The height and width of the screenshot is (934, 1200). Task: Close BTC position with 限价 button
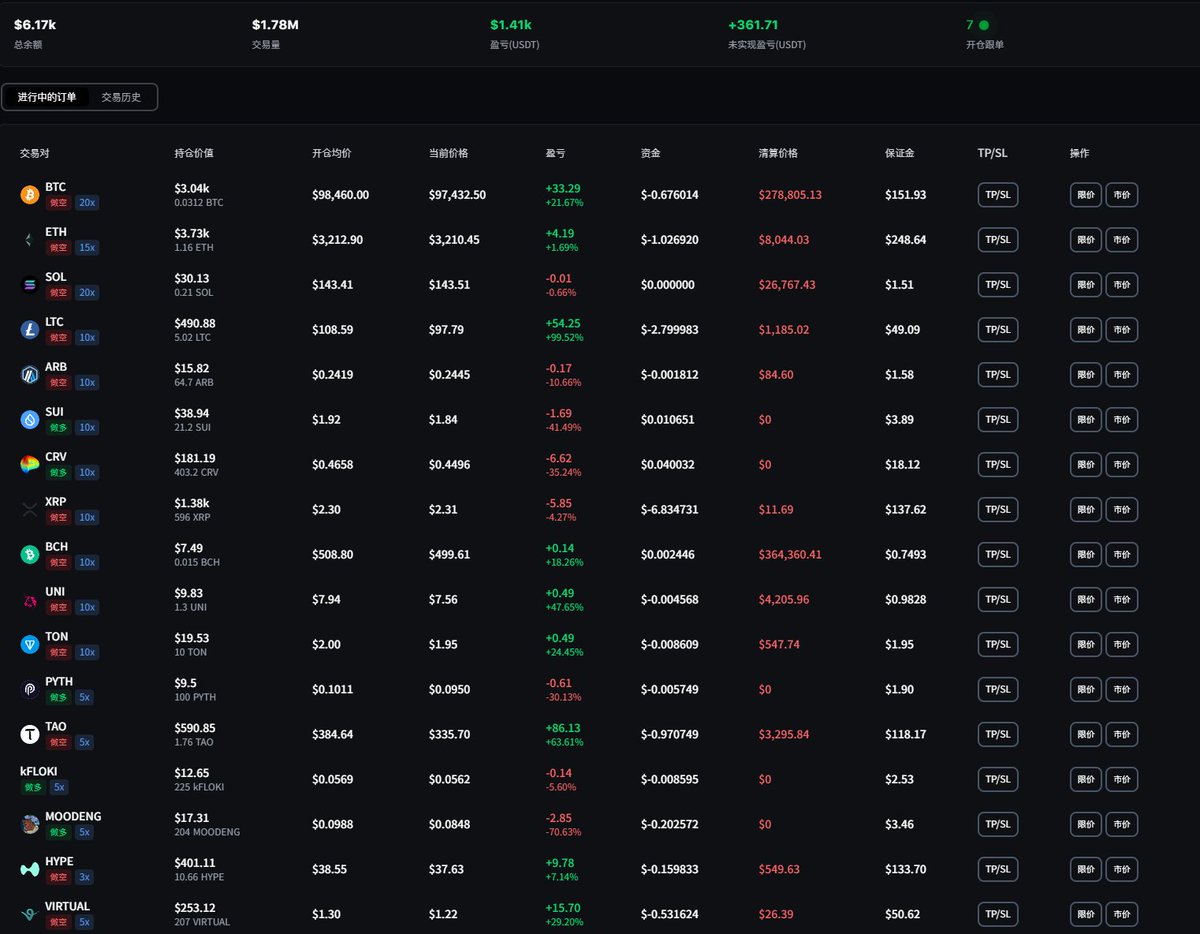[x=1086, y=195]
